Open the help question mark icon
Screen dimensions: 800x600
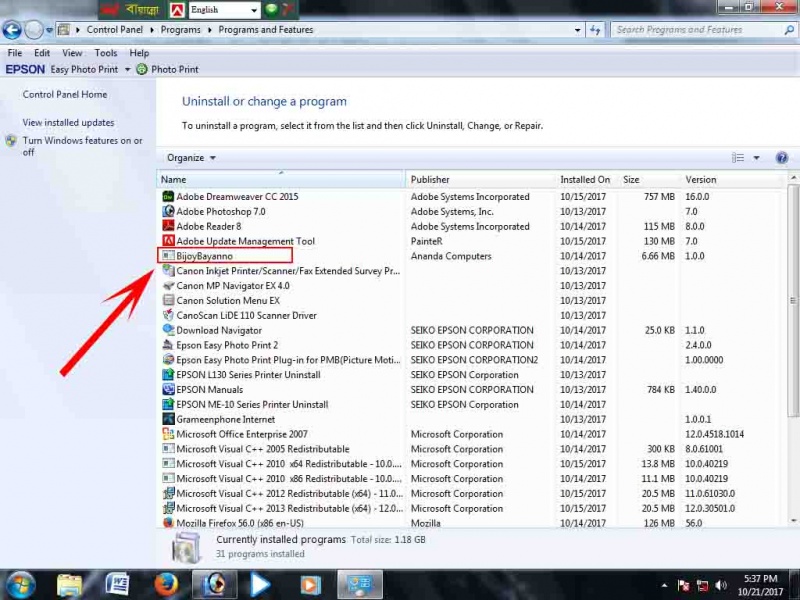(x=781, y=158)
